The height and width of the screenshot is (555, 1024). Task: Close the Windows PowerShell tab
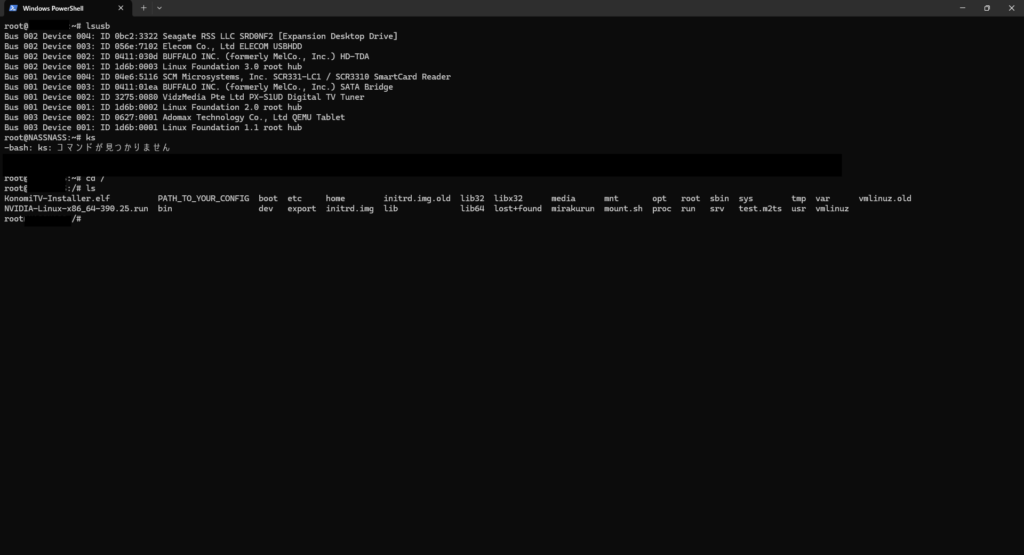click(121, 8)
